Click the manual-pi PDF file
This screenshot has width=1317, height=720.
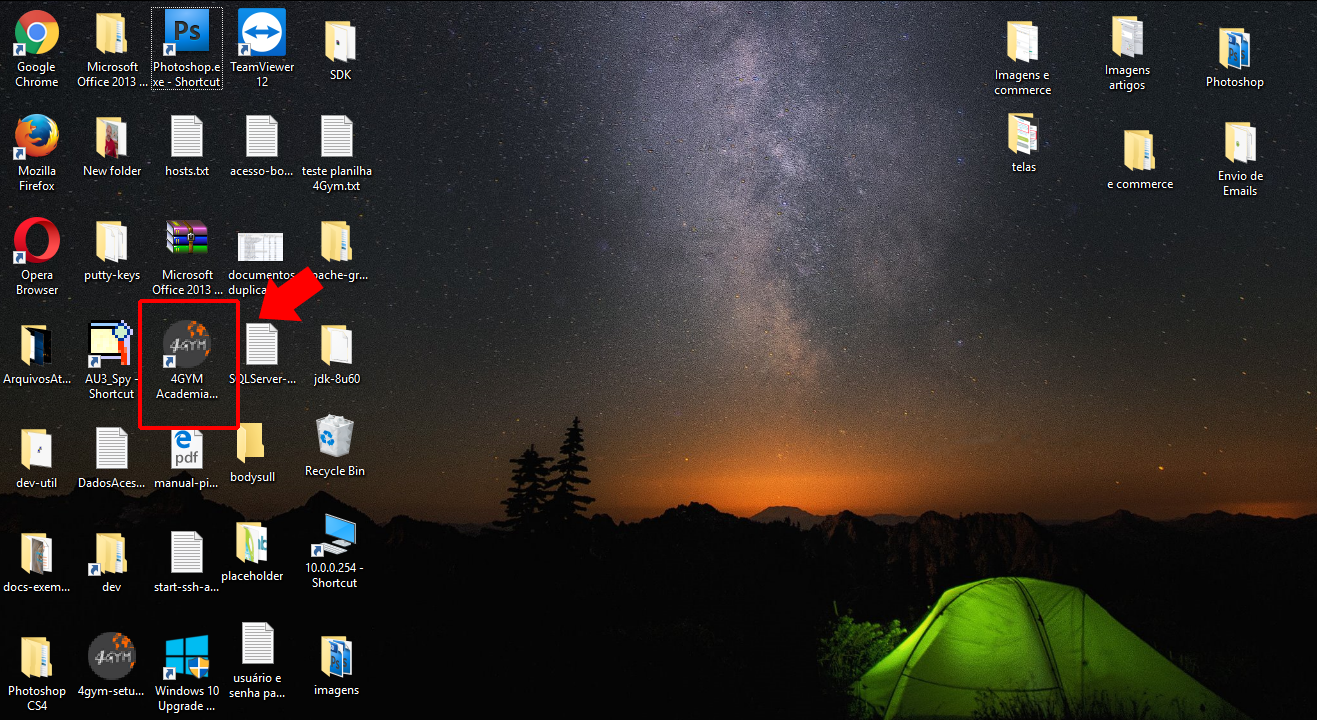[x=187, y=448]
